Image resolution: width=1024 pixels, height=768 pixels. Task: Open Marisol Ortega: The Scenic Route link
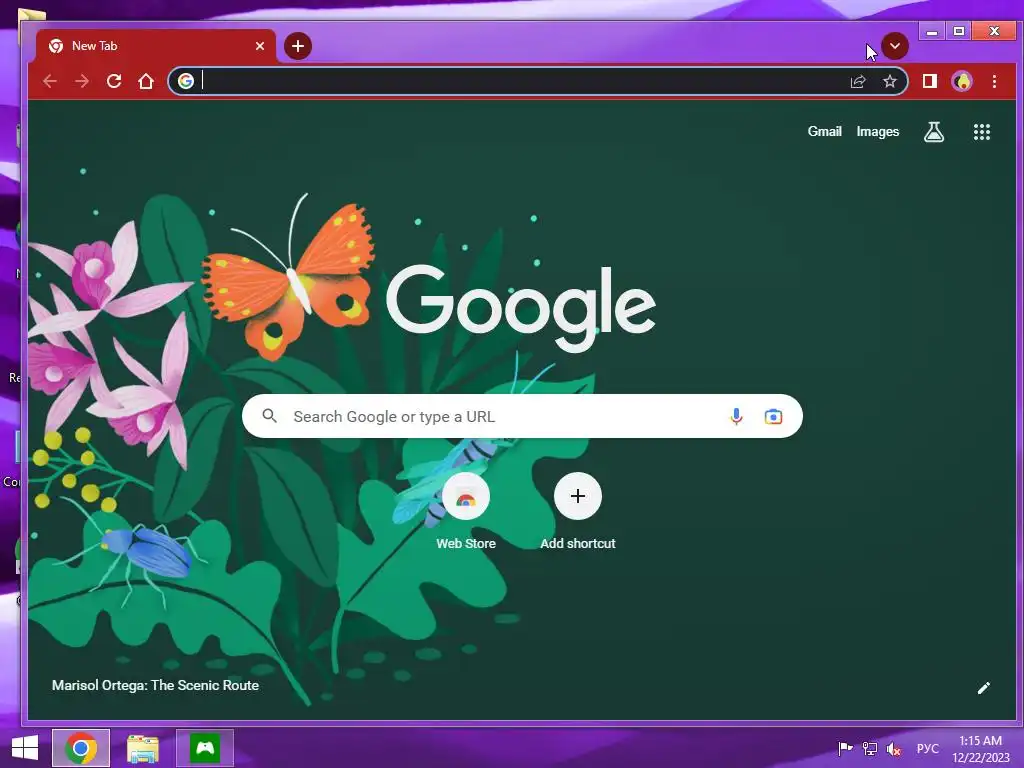click(x=155, y=685)
